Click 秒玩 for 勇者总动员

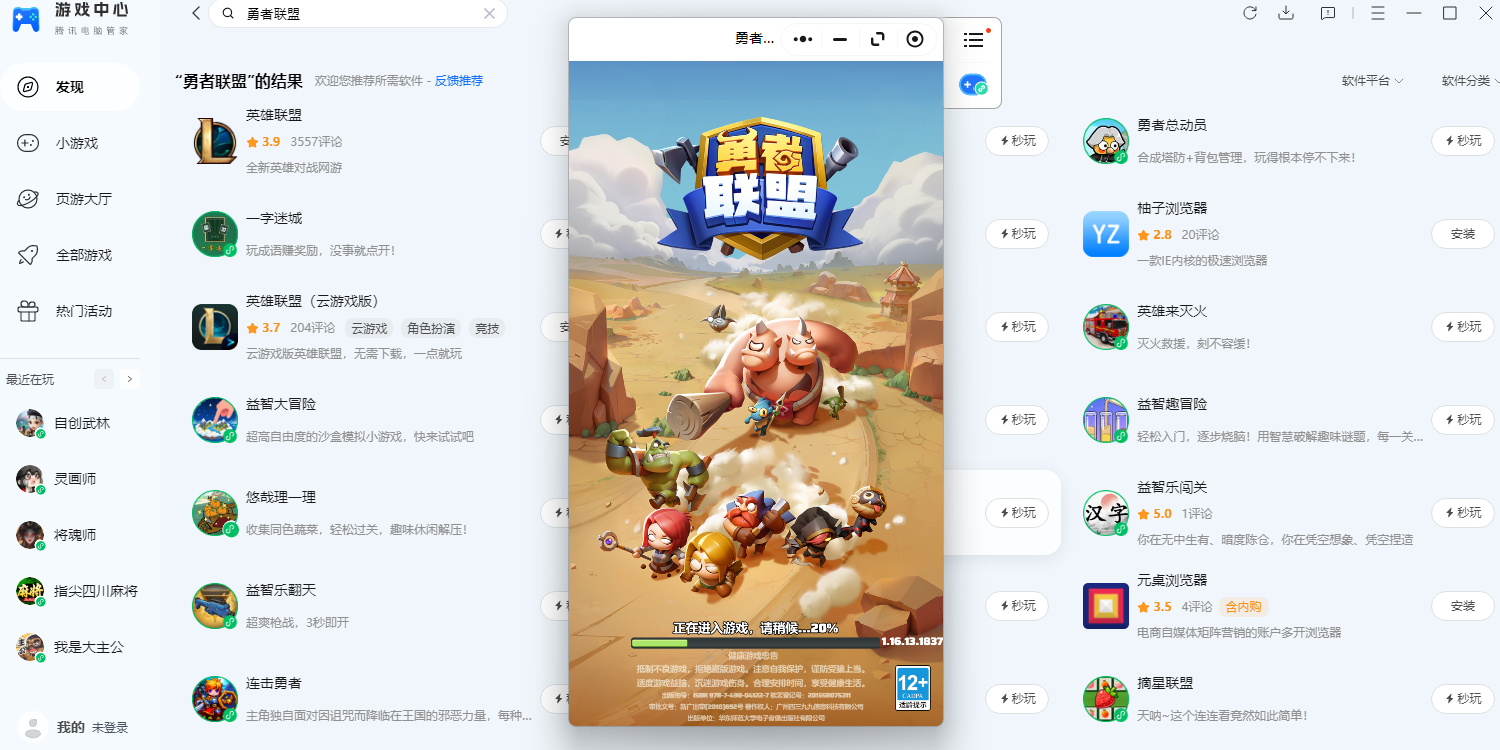pos(1463,141)
